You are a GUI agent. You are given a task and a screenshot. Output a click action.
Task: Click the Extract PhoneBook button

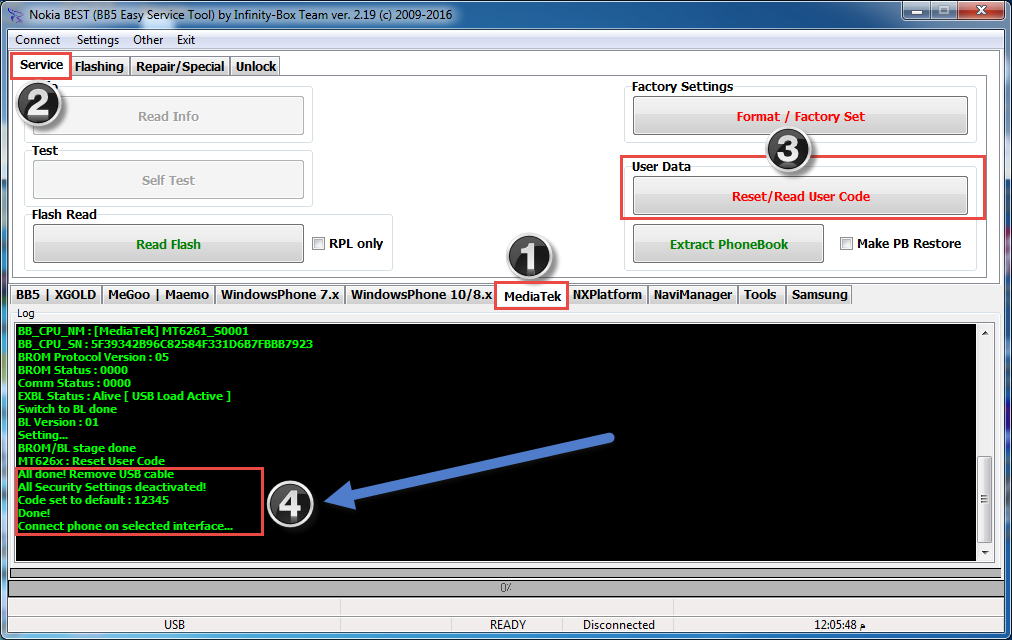point(728,244)
